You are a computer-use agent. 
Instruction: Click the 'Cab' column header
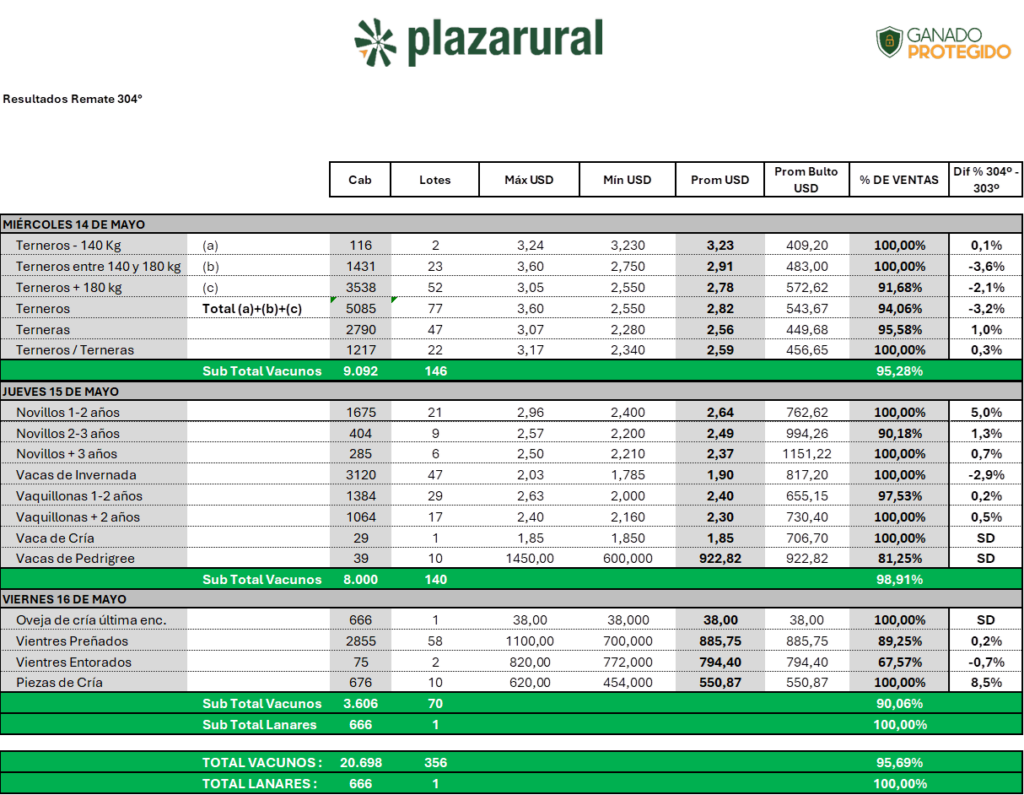point(360,180)
